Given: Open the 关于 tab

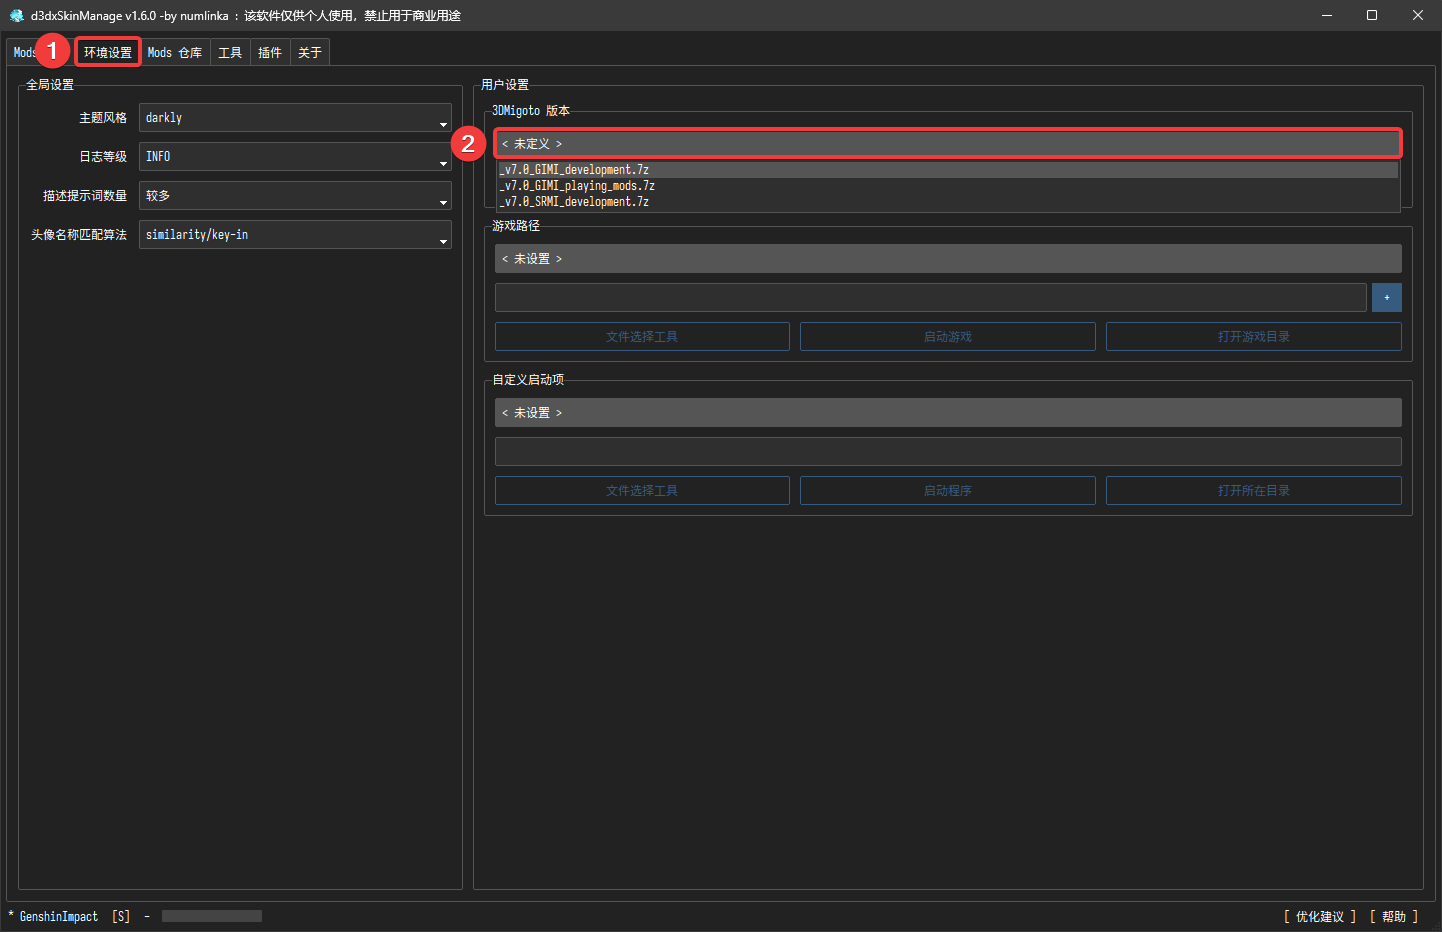Looking at the screenshot, I should click(310, 53).
